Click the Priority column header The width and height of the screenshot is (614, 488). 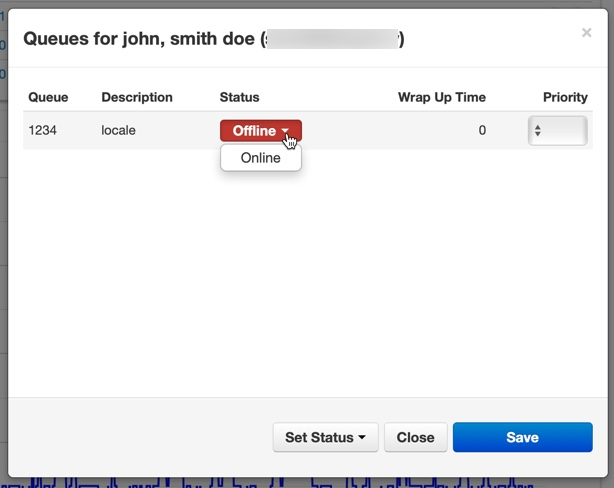coord(565,97)
